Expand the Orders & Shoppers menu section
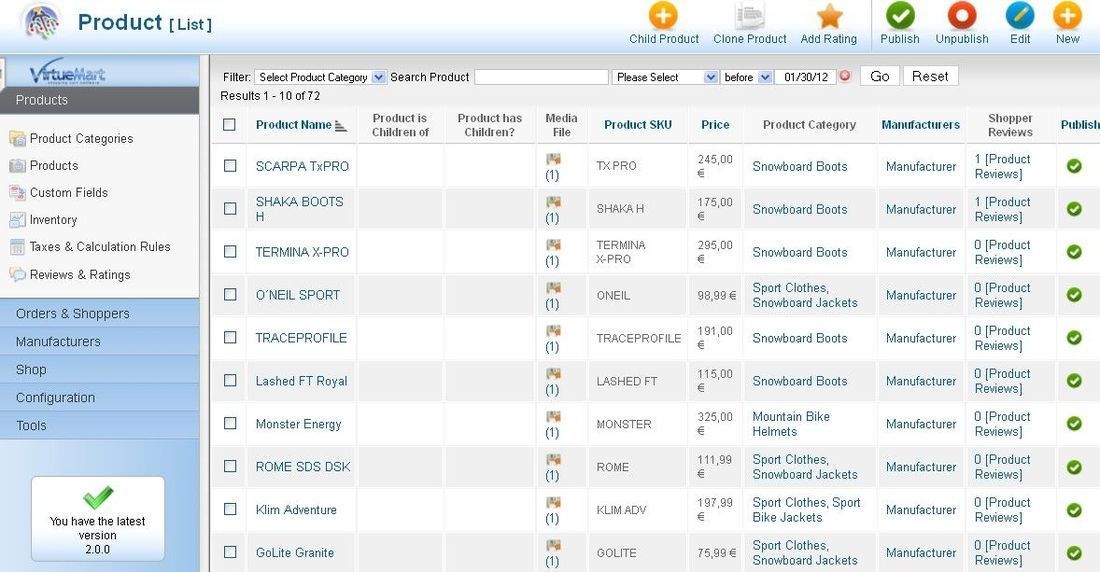The height and width of the screenshot is (572, 1100). click(100, 313)
